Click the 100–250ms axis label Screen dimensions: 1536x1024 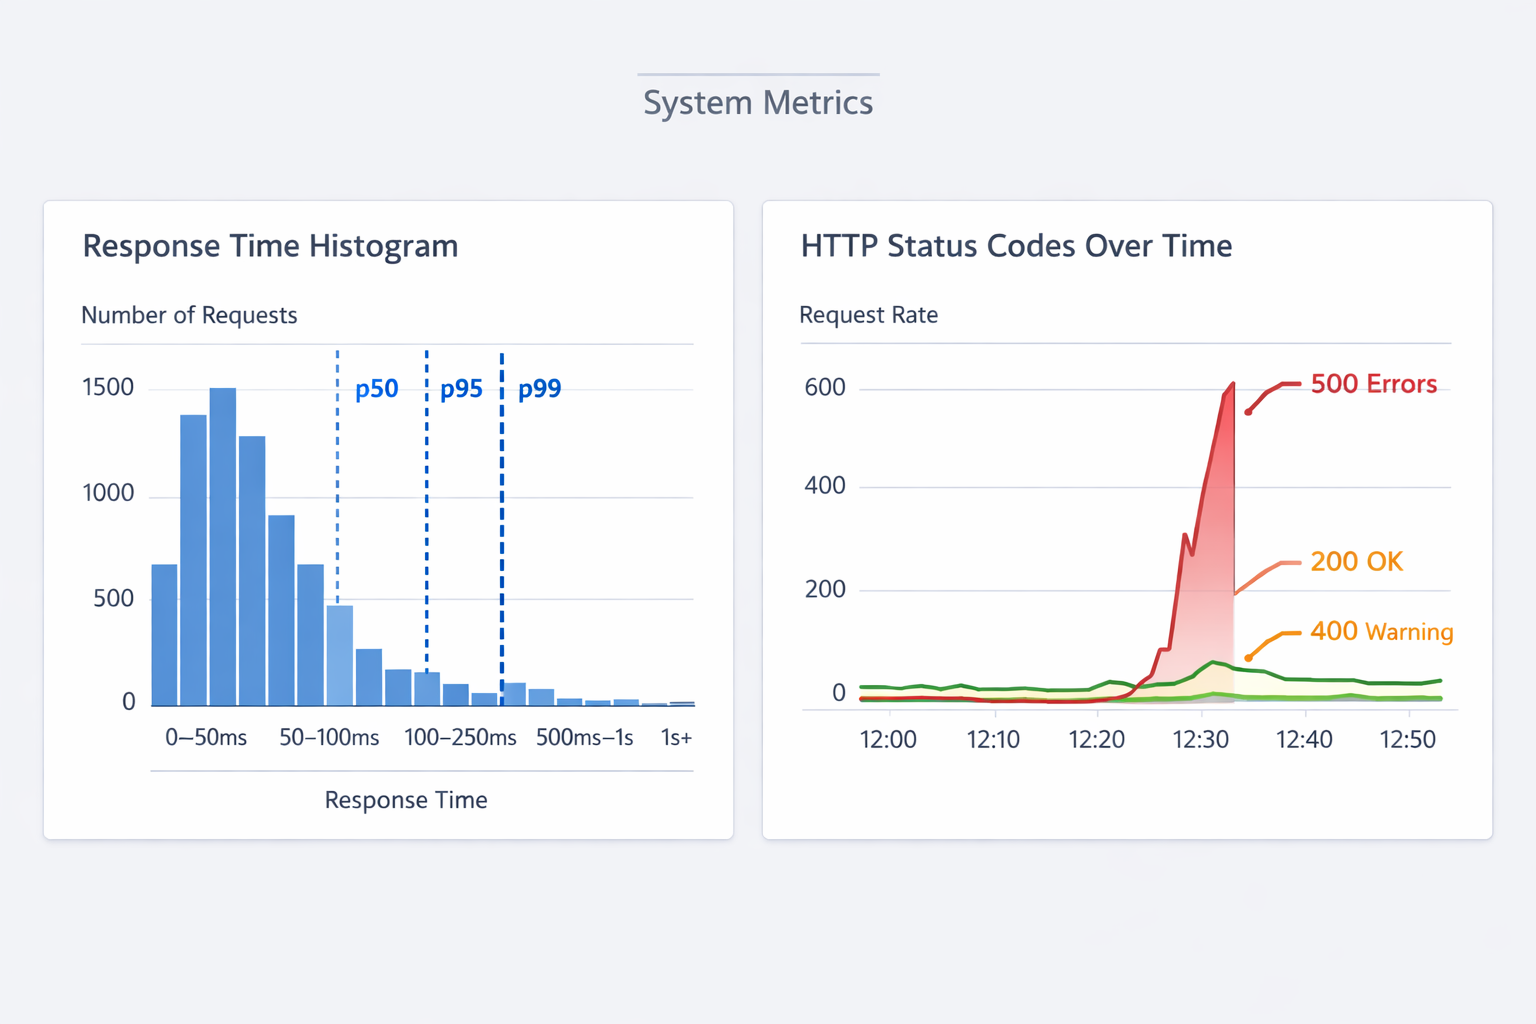(x=460, y=738)
